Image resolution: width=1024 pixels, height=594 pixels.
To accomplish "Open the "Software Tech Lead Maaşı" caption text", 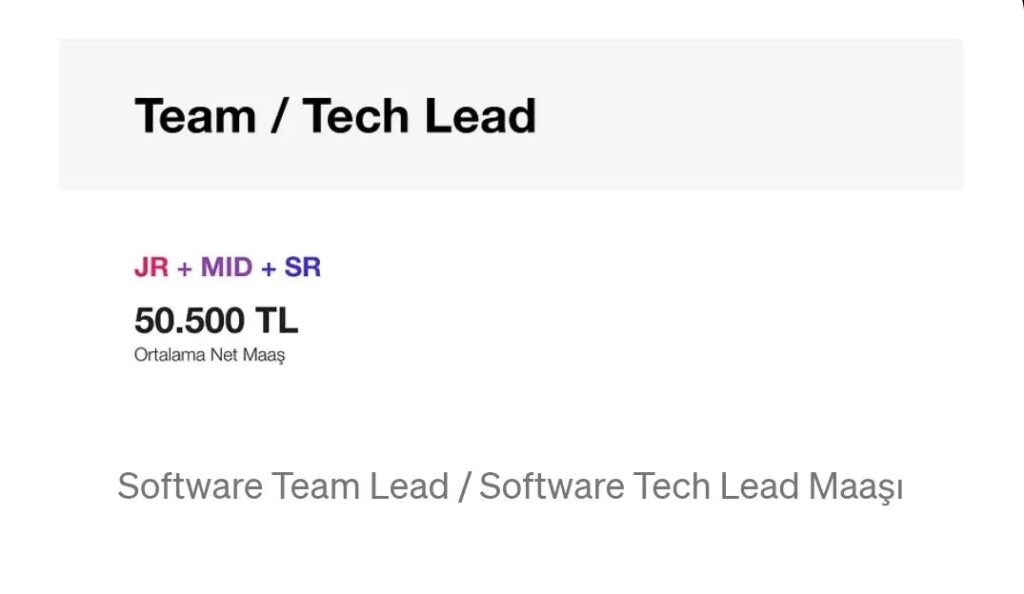I will [691, 487].
